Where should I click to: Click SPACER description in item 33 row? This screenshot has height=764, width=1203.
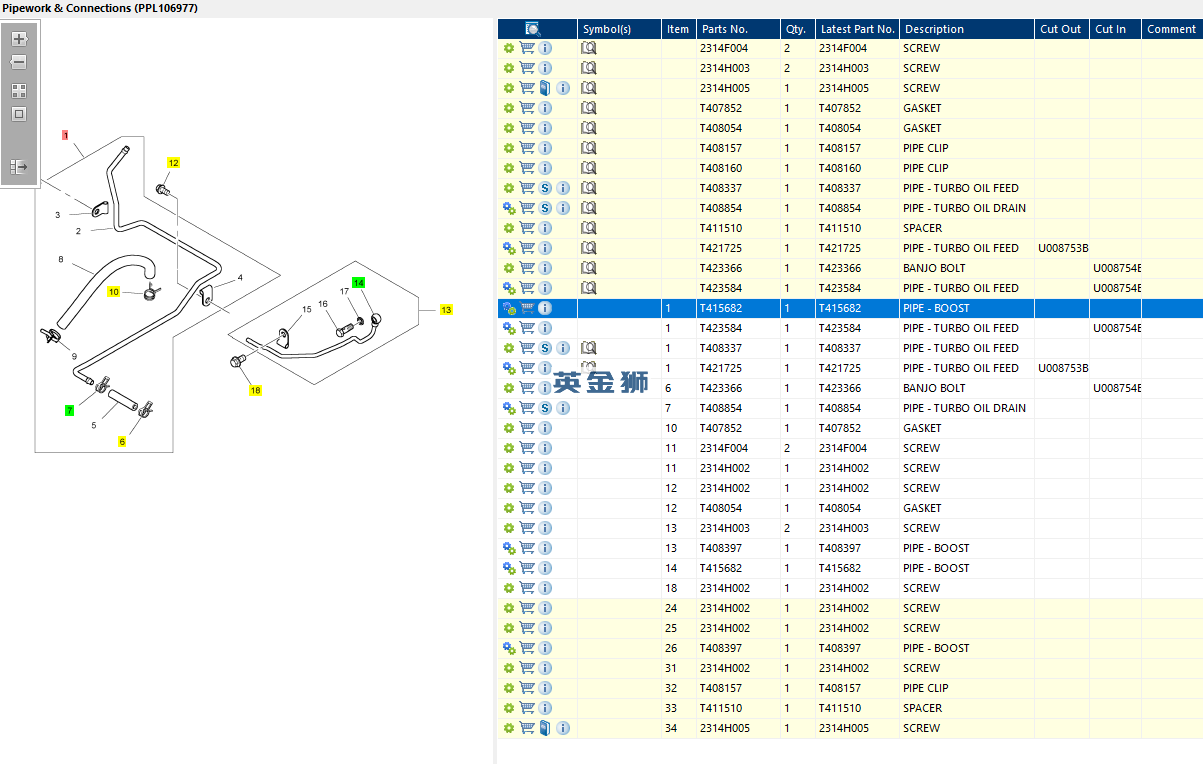coord(922,708)
